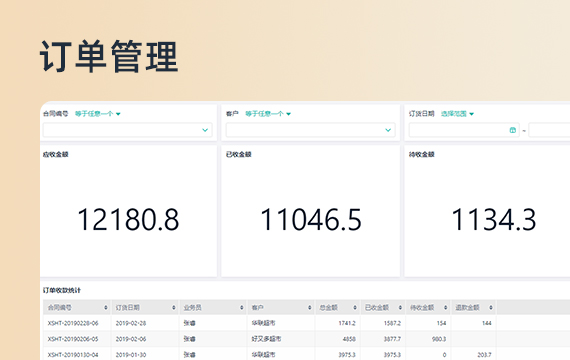
Task: Click the 应收金额 value 12180.8
Action: point(128,220)
